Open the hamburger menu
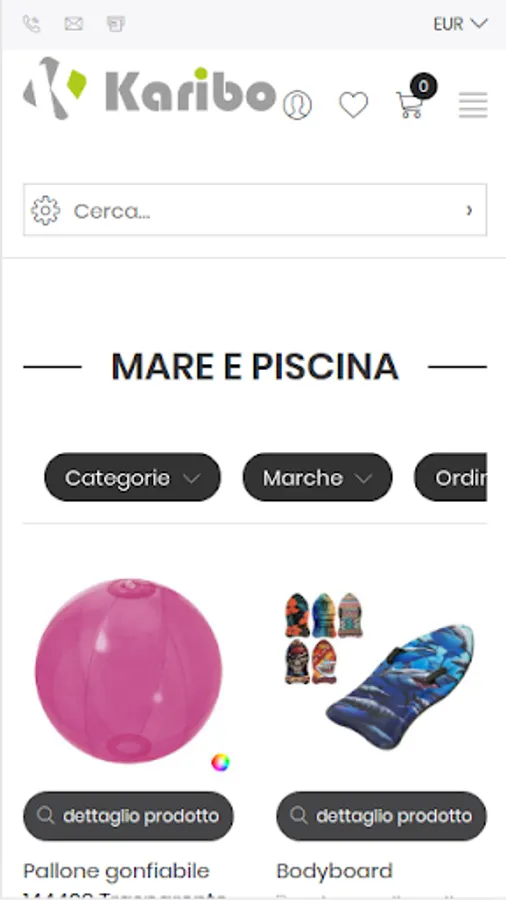Viewport: 506px width, 900px height. tap(473, 105)
